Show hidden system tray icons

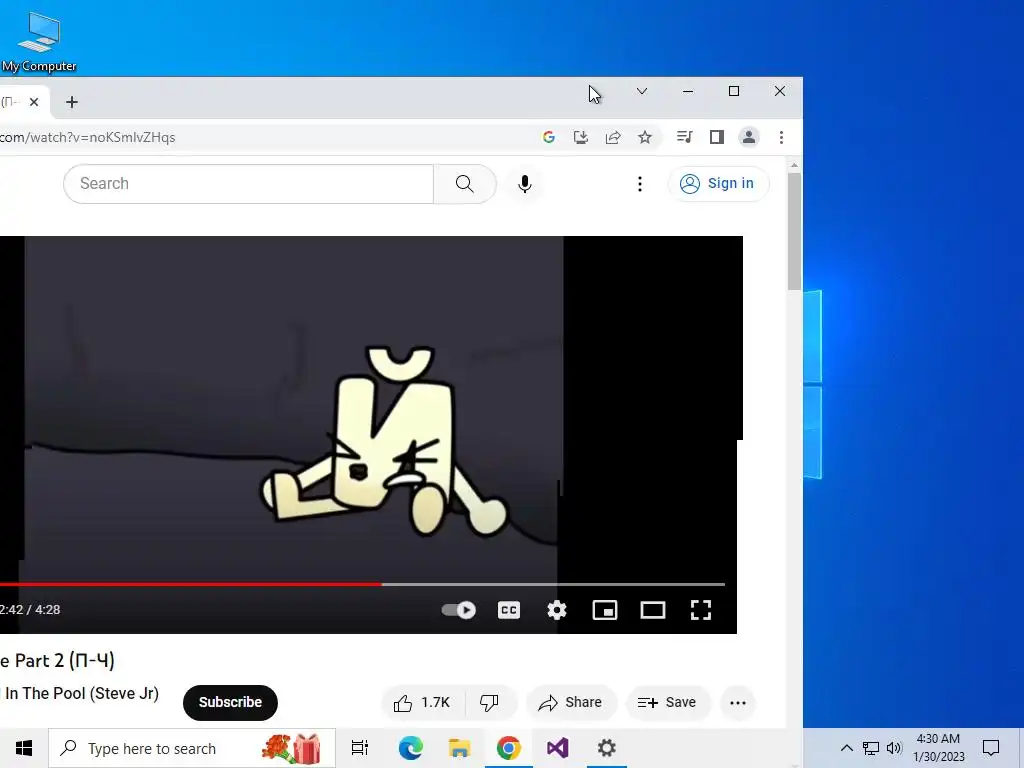click(846, 748)
